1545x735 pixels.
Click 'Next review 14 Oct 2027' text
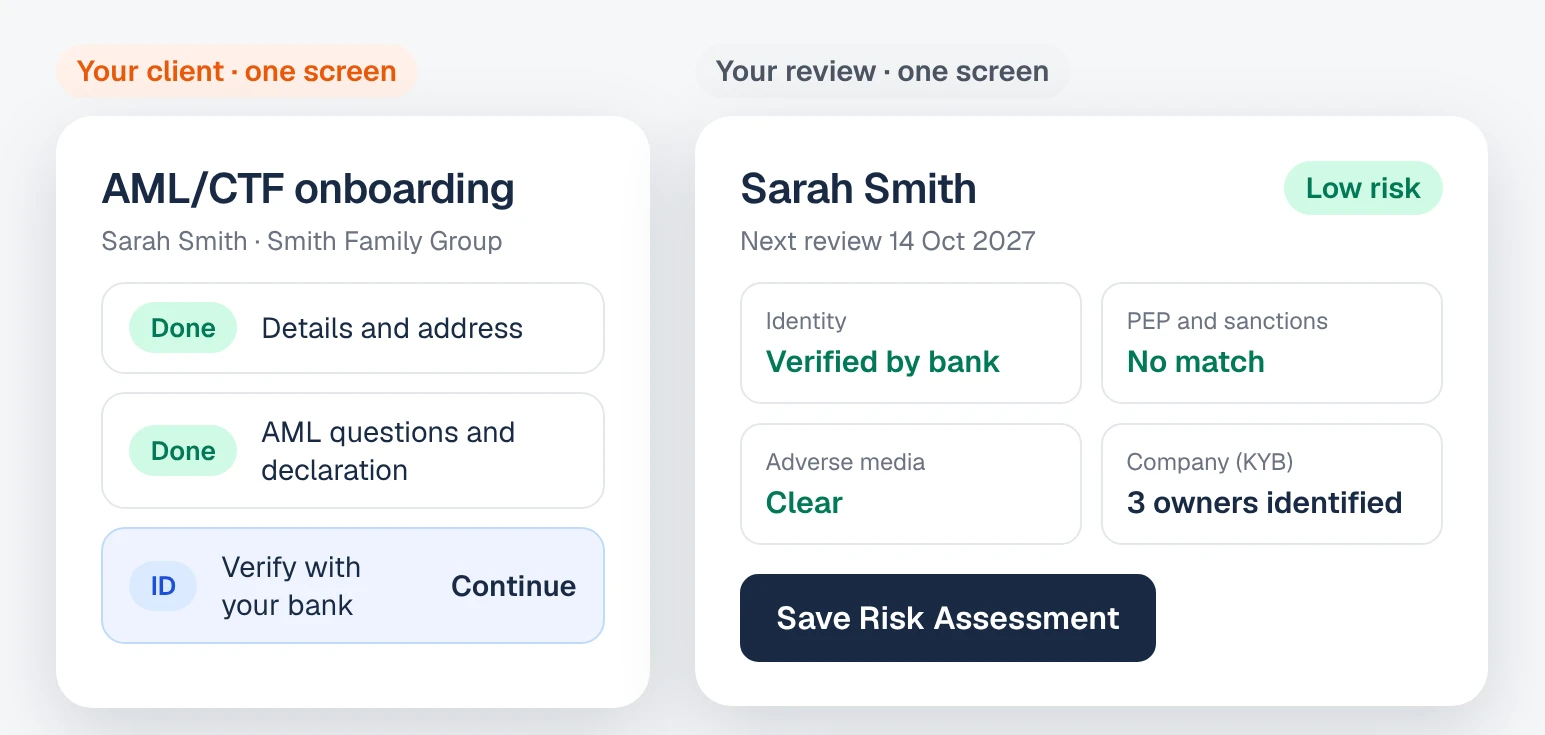888,241
